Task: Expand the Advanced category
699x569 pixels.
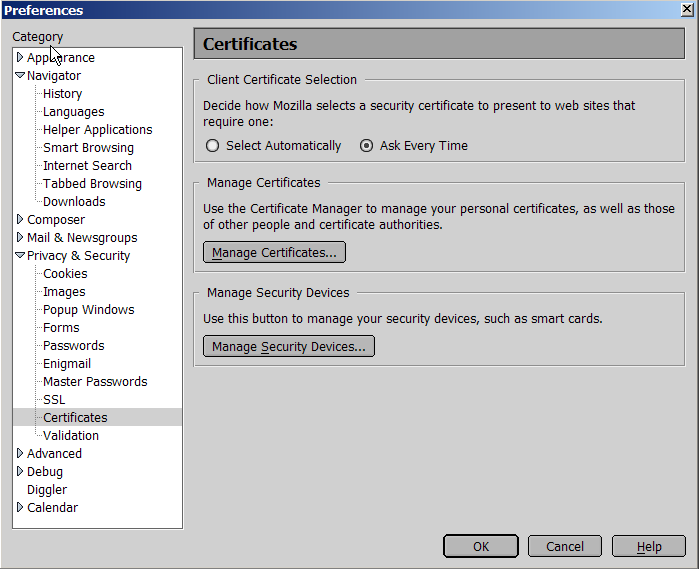Action: tap(20, 453)
